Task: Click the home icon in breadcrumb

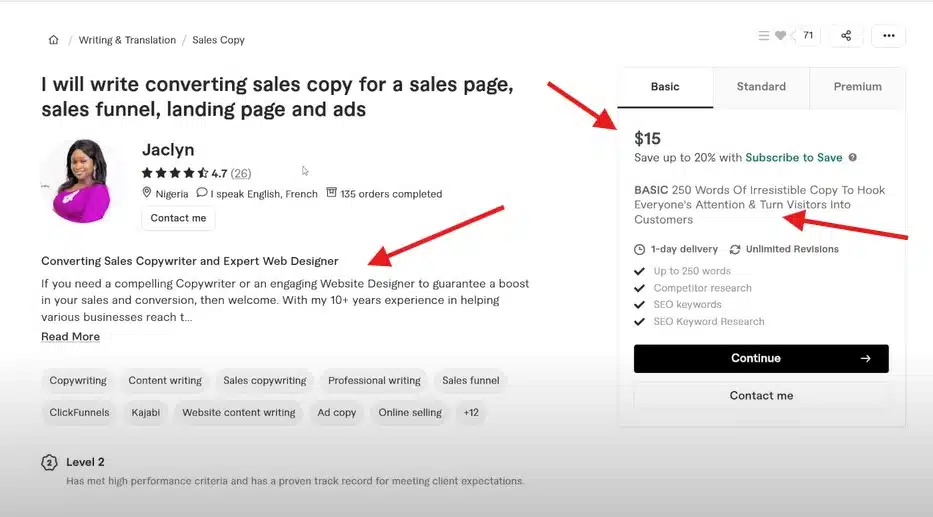Action: pyautogui.click(x=53, y=40)
